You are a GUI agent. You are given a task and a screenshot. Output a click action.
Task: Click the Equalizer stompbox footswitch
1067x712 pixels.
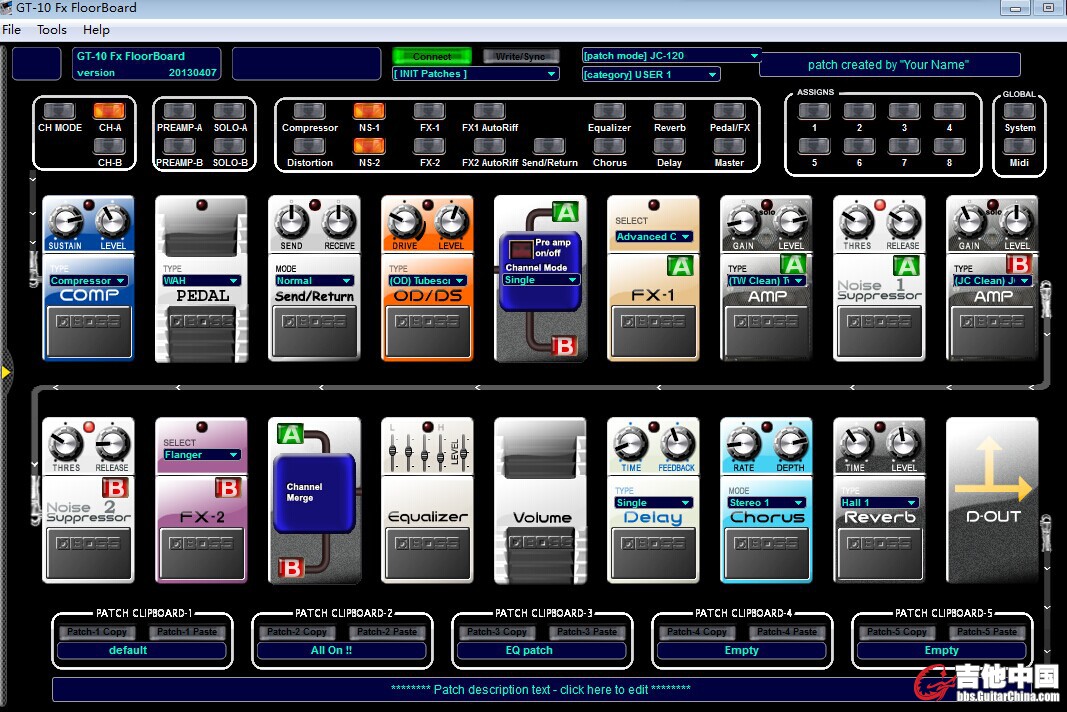[427, 553]
